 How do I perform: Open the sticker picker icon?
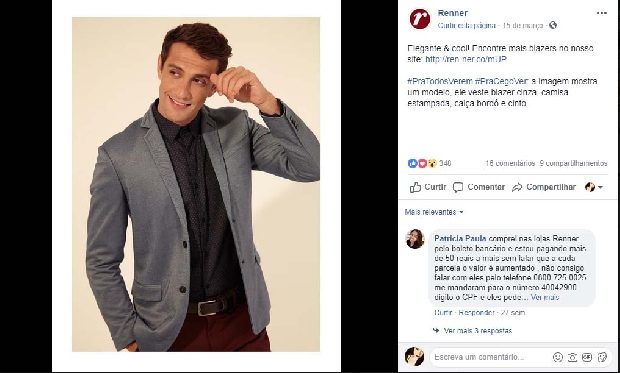[x=602, y=357]
